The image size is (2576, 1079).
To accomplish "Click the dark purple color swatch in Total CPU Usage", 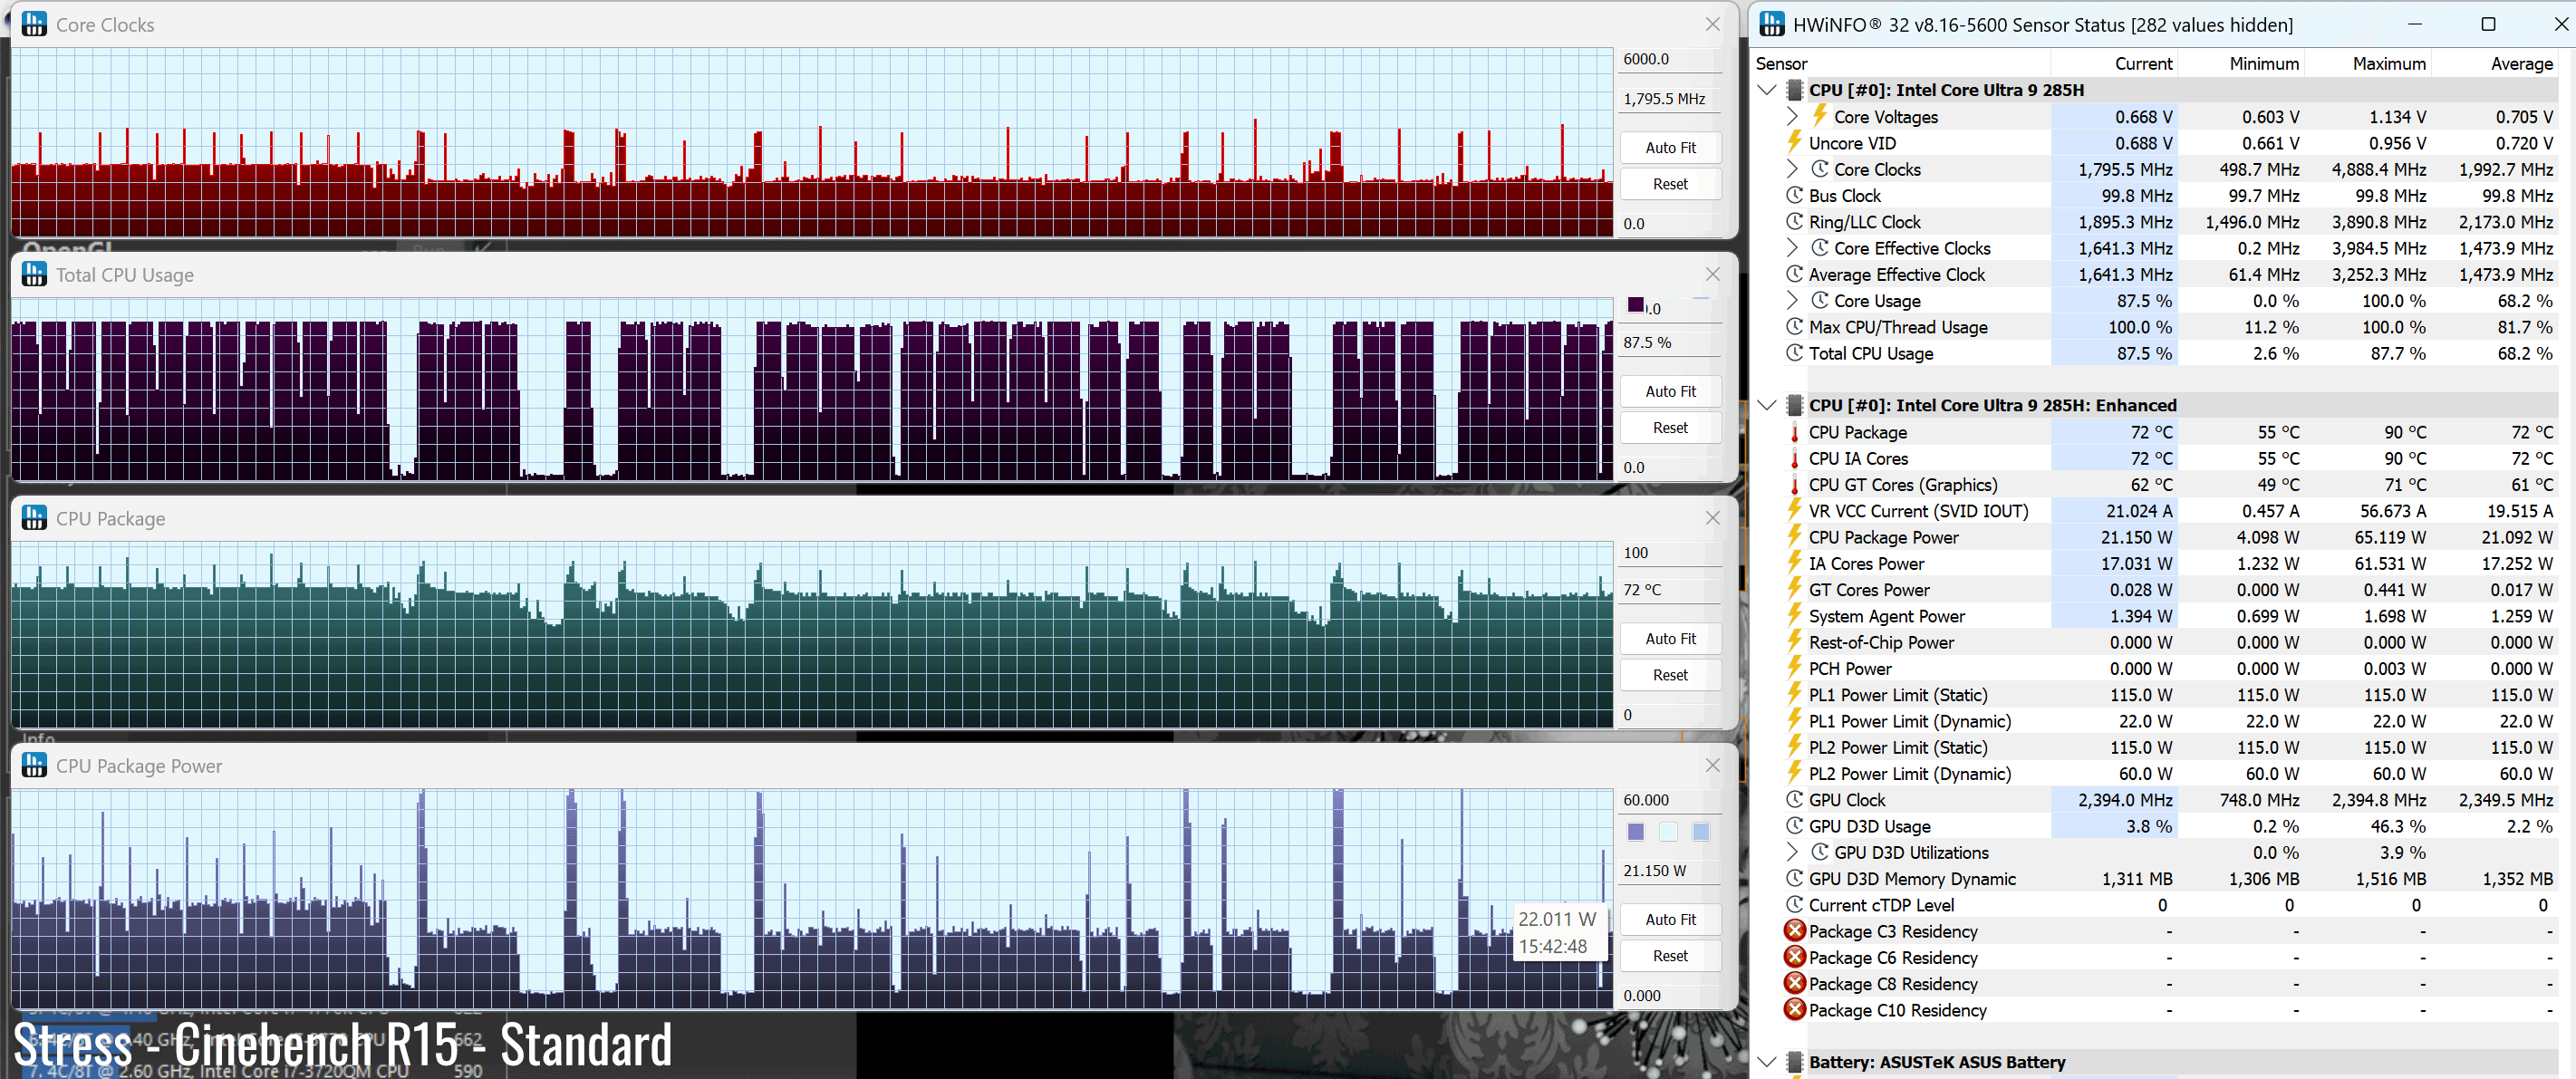I will [1636, 305].
